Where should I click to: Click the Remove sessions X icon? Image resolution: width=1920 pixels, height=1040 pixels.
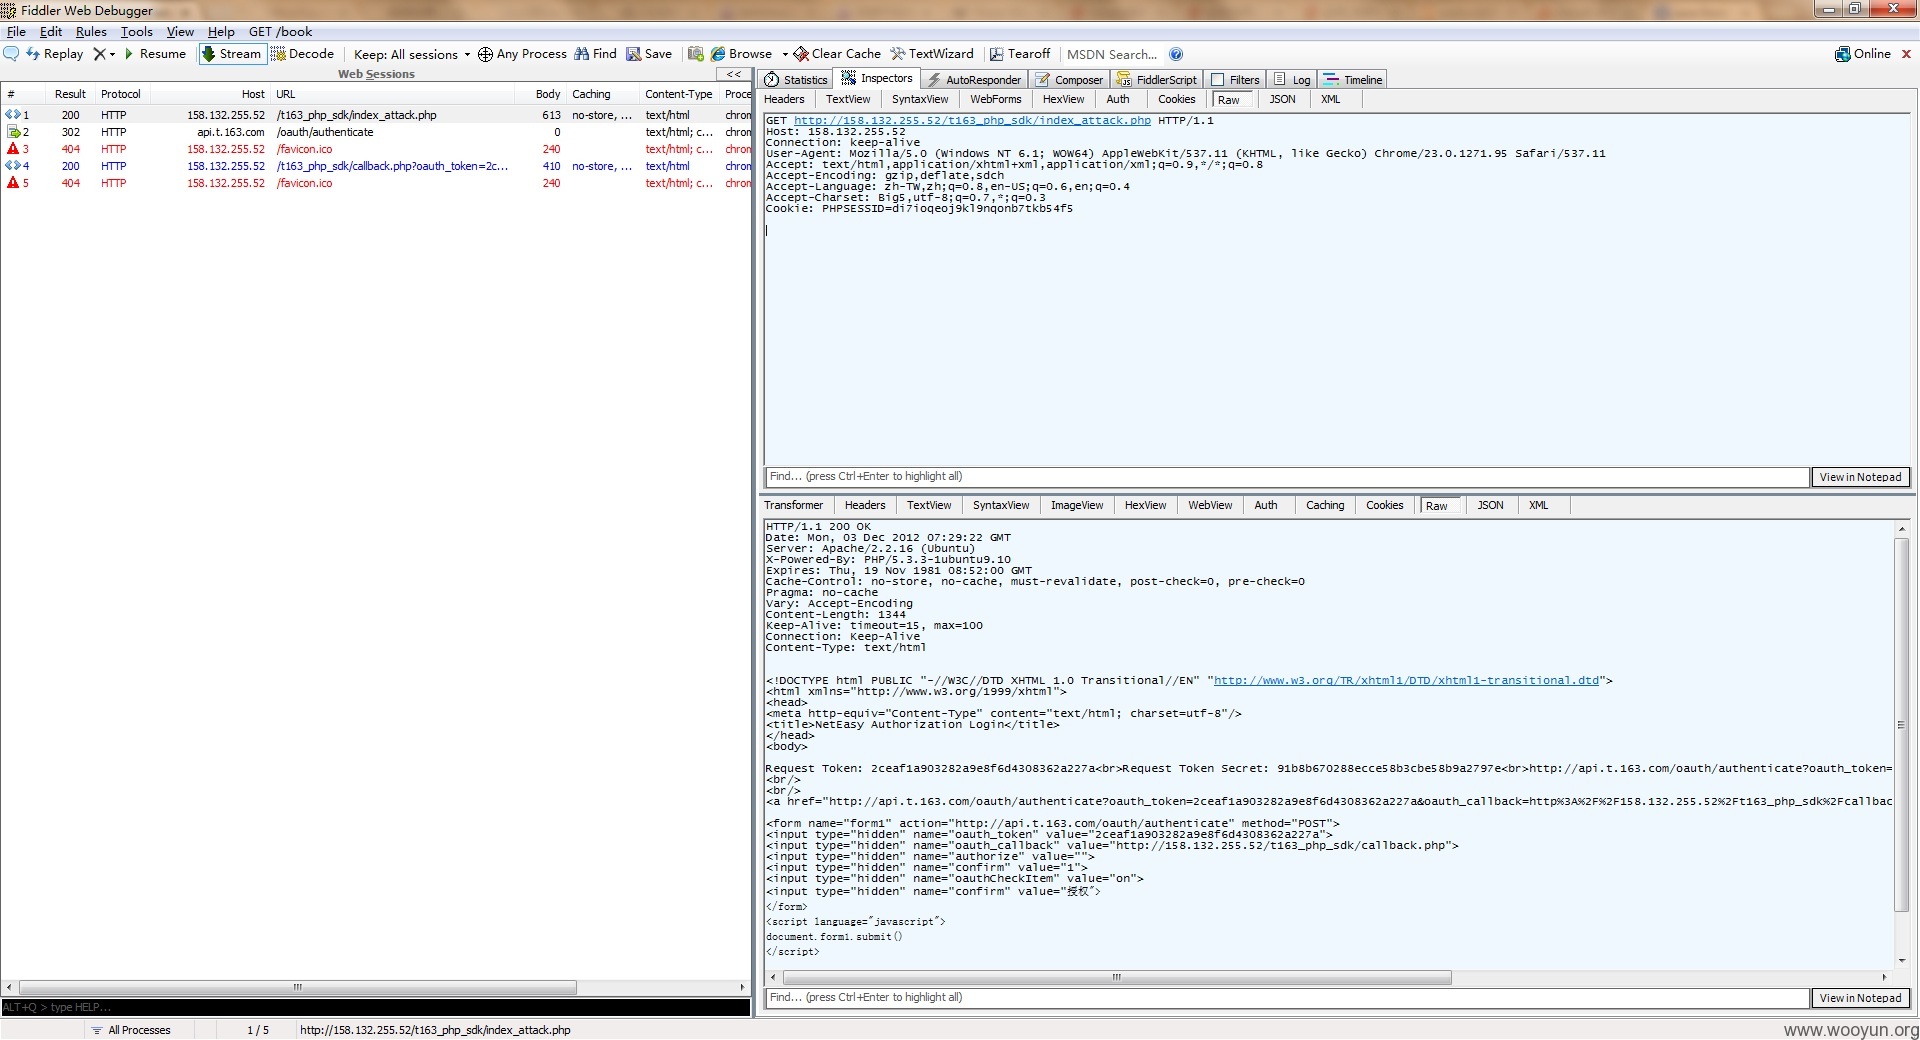(99, 54)
